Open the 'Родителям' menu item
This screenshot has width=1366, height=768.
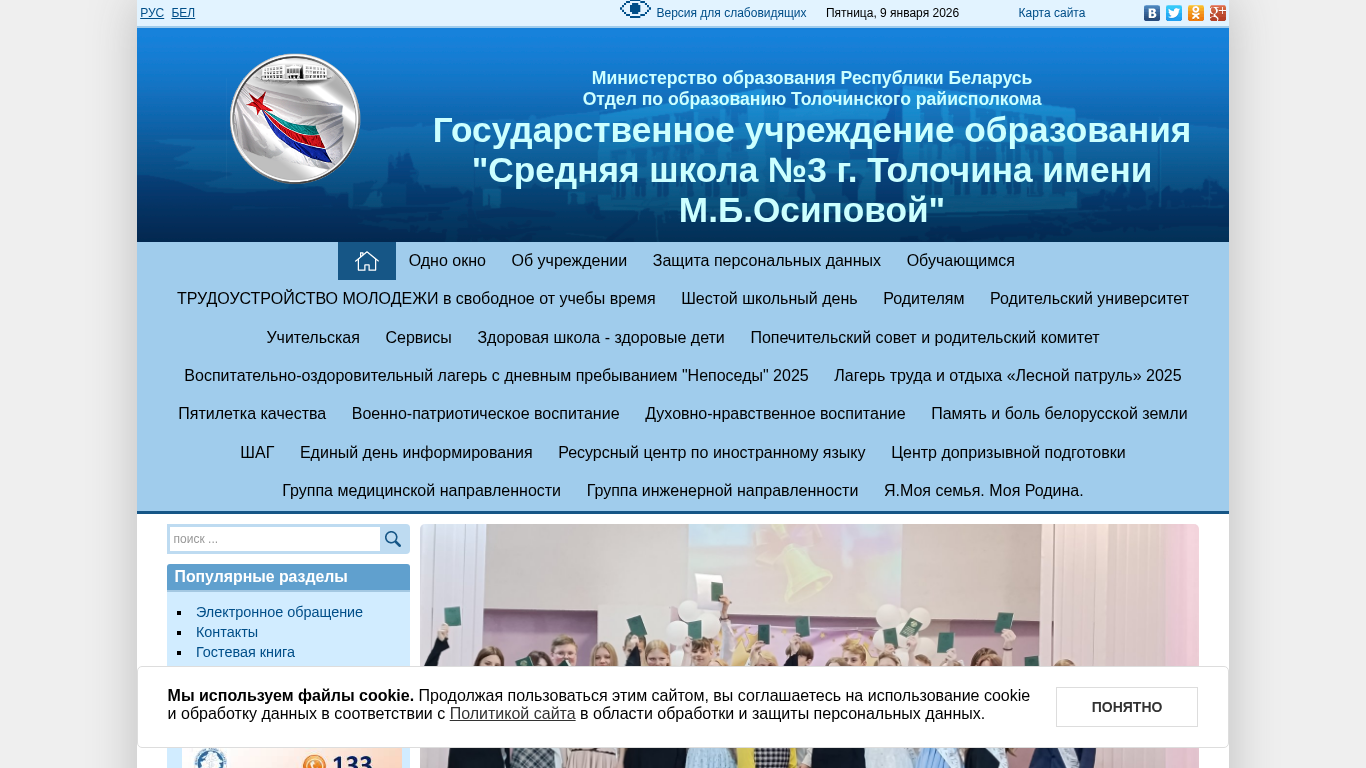(923, 299)
